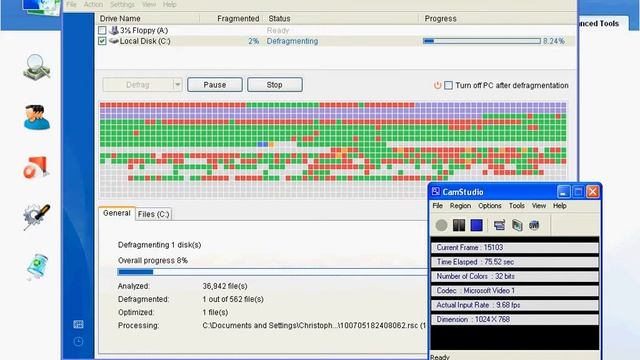Viewport: 640px width, 360px height.
Task: Open CamStudio Tools menu
Action: [x=517, y=206]
